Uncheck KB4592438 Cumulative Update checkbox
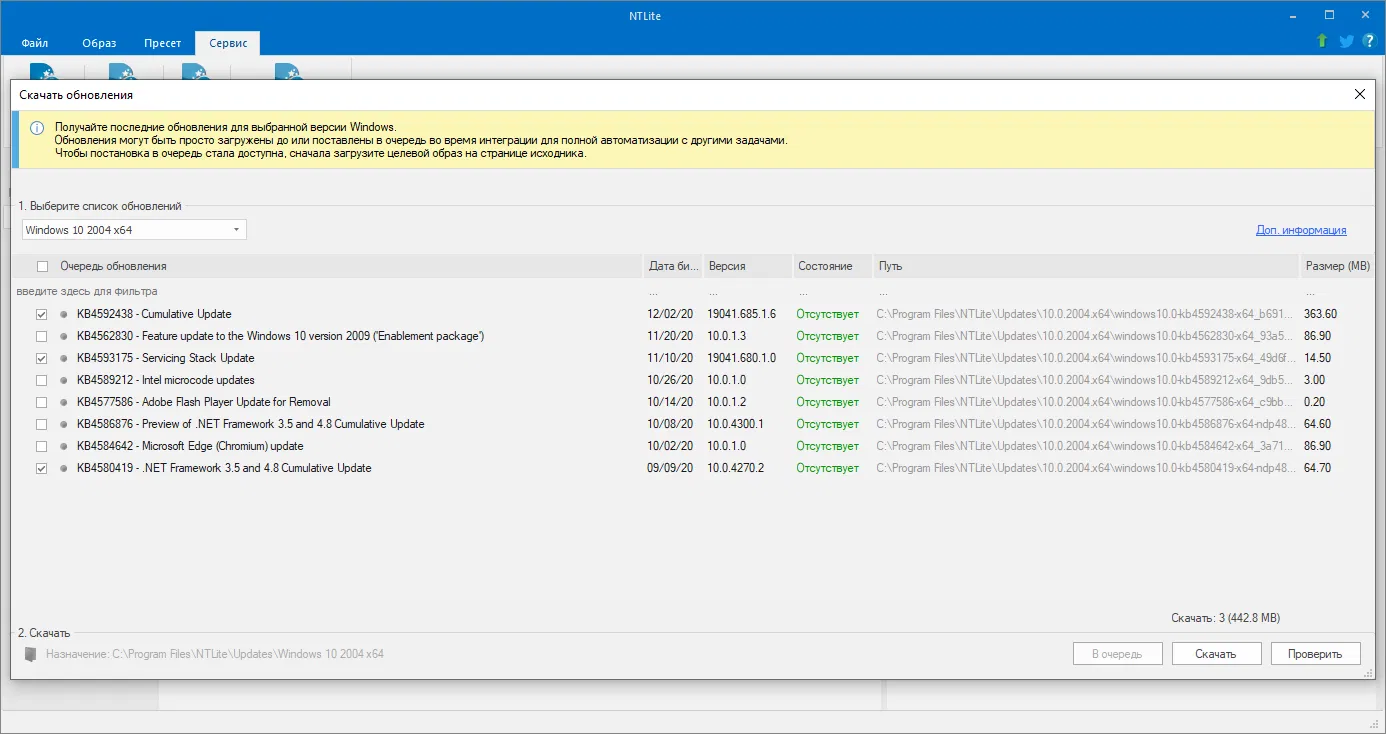This screenshot has width=1386, height=734. 42,314
